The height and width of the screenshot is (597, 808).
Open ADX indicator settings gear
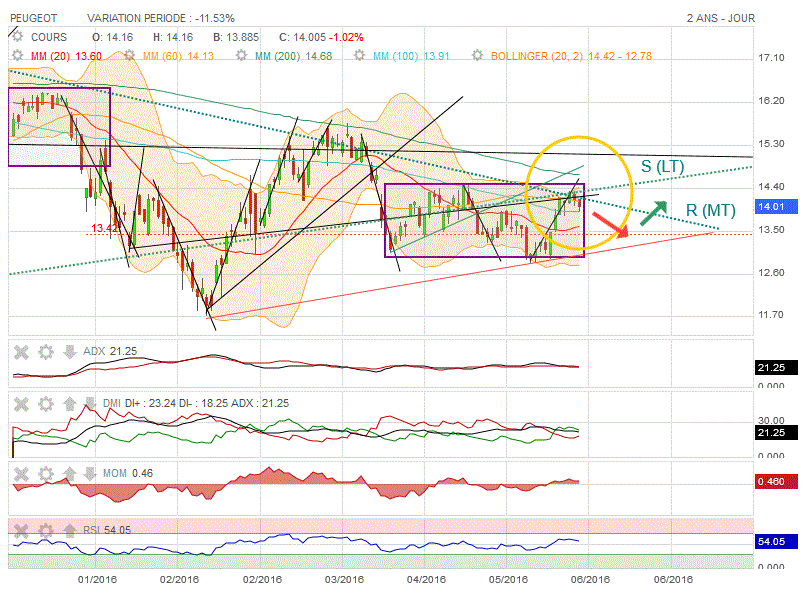click(x=46, y=352)
